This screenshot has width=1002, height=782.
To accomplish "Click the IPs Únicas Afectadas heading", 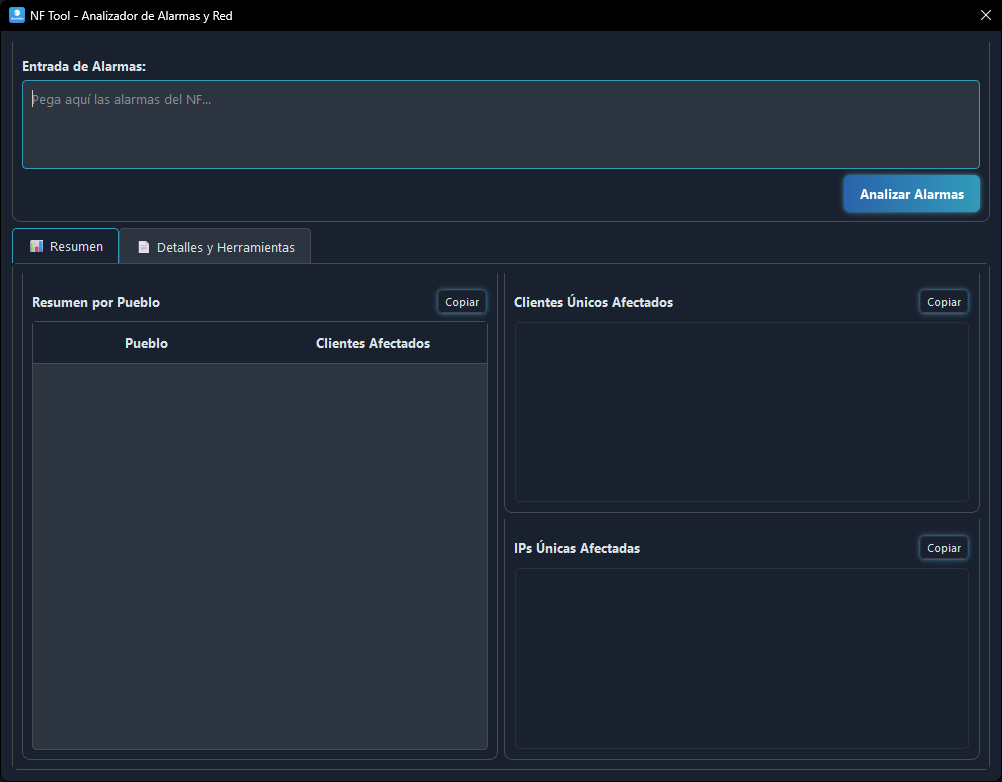I will point(577,548).
